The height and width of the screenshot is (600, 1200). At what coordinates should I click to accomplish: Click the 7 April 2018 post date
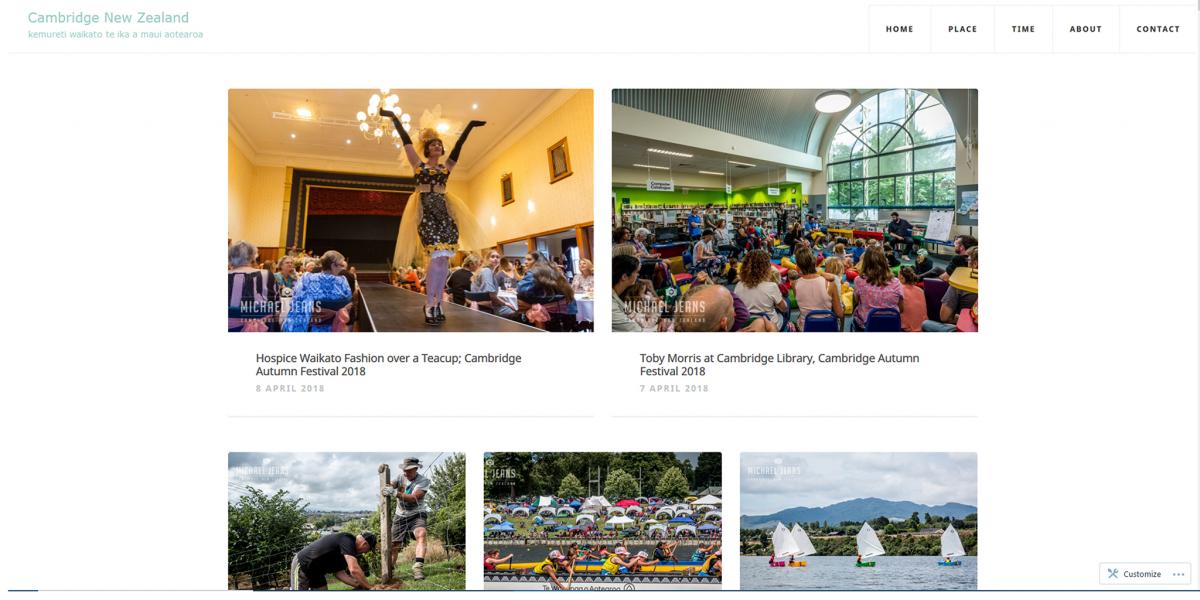coord(674,388)
